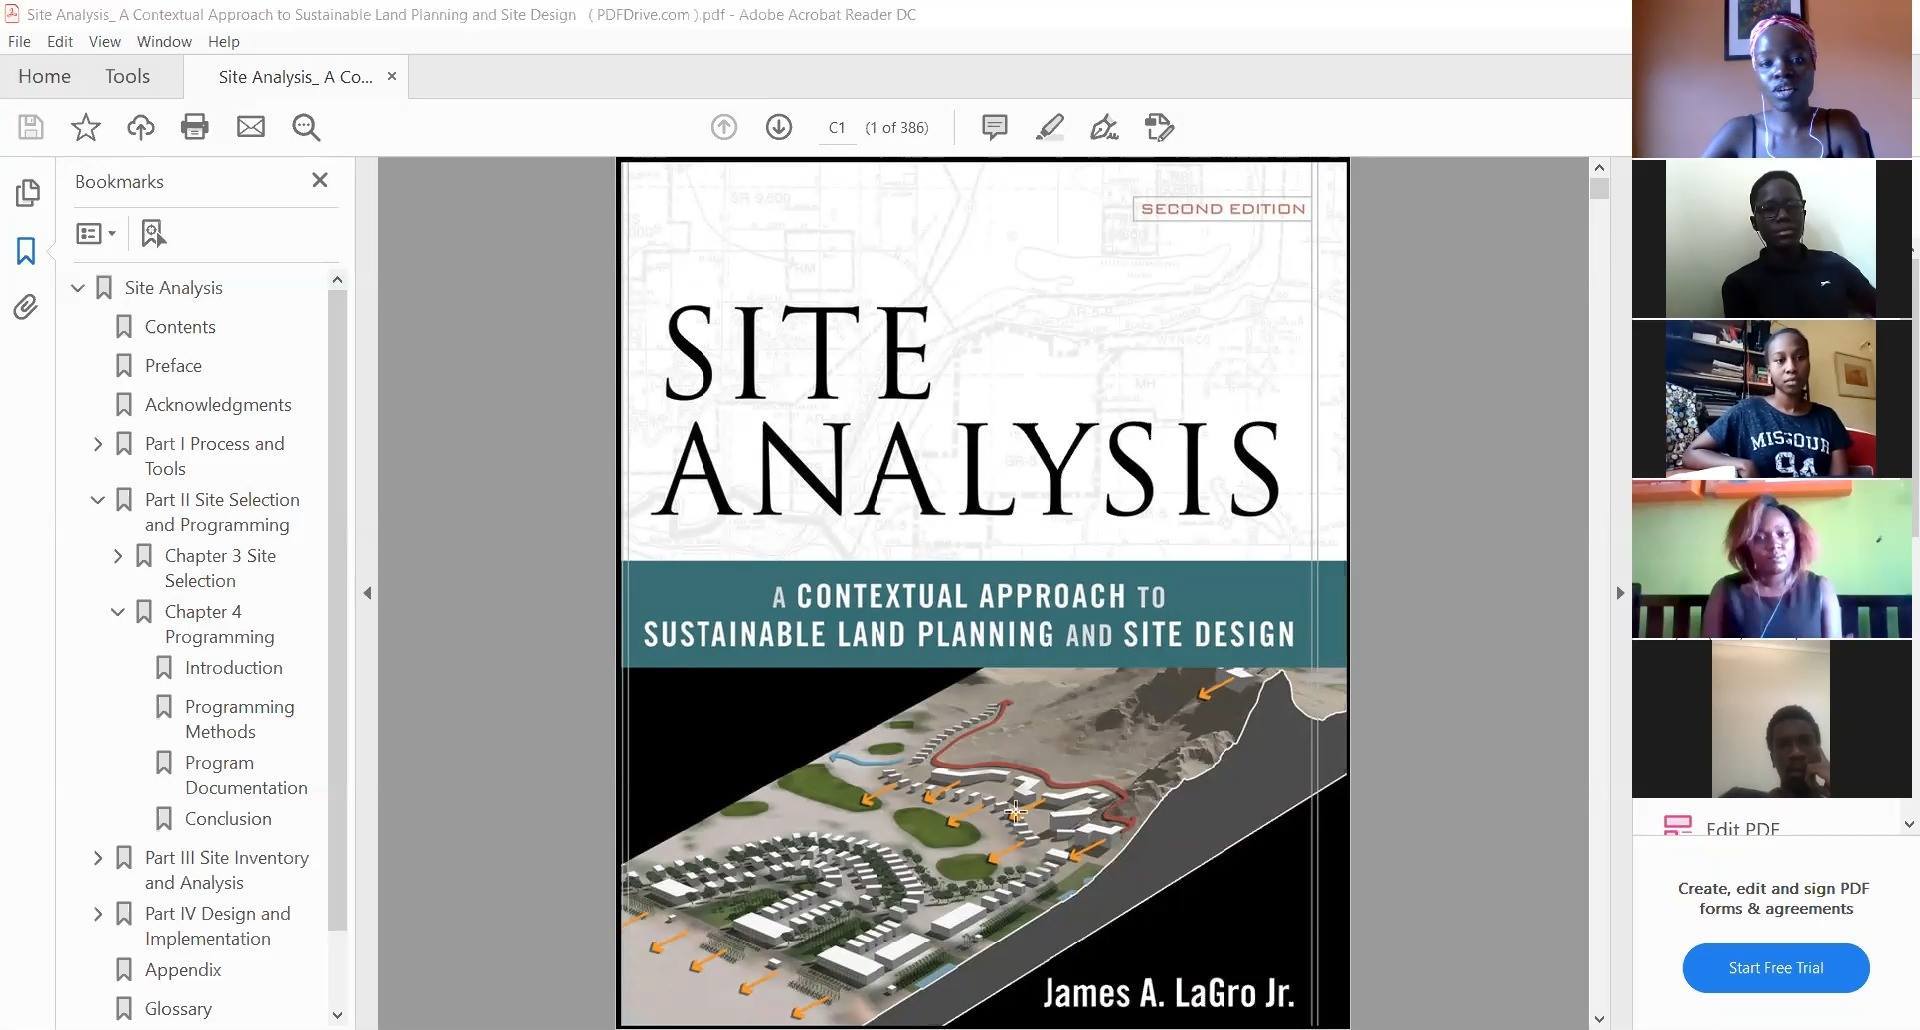The height and width of the screenshot is (1030, 1920).
Task: Select the Site Analysis document tab
Action: coord(295,77)
